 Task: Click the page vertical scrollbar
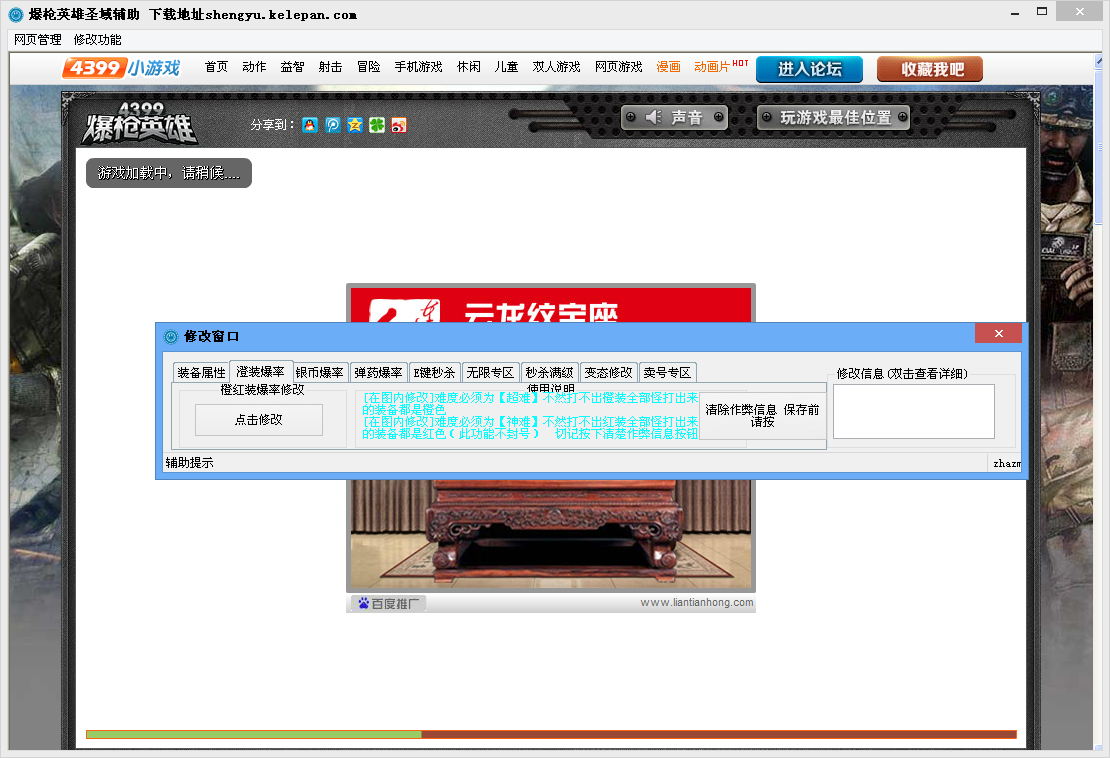click(x=1099, y=403)
